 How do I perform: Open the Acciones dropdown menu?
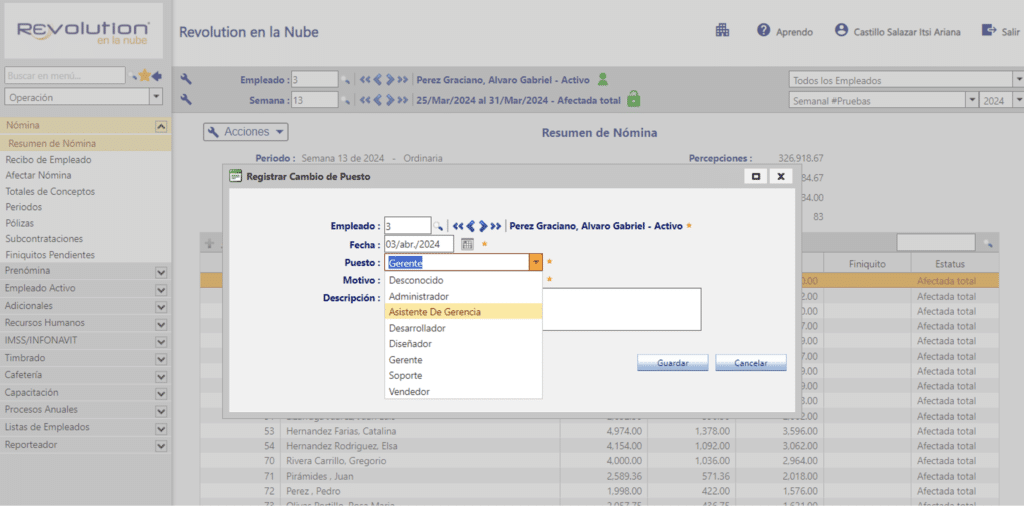point(246,132)
